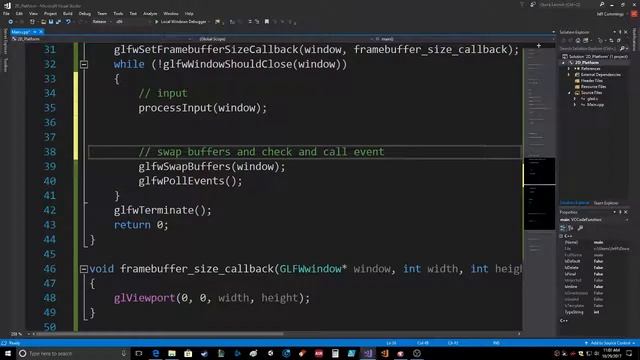Click Property Pages wrench icon

pyautogui.click(x=580, y=228)
